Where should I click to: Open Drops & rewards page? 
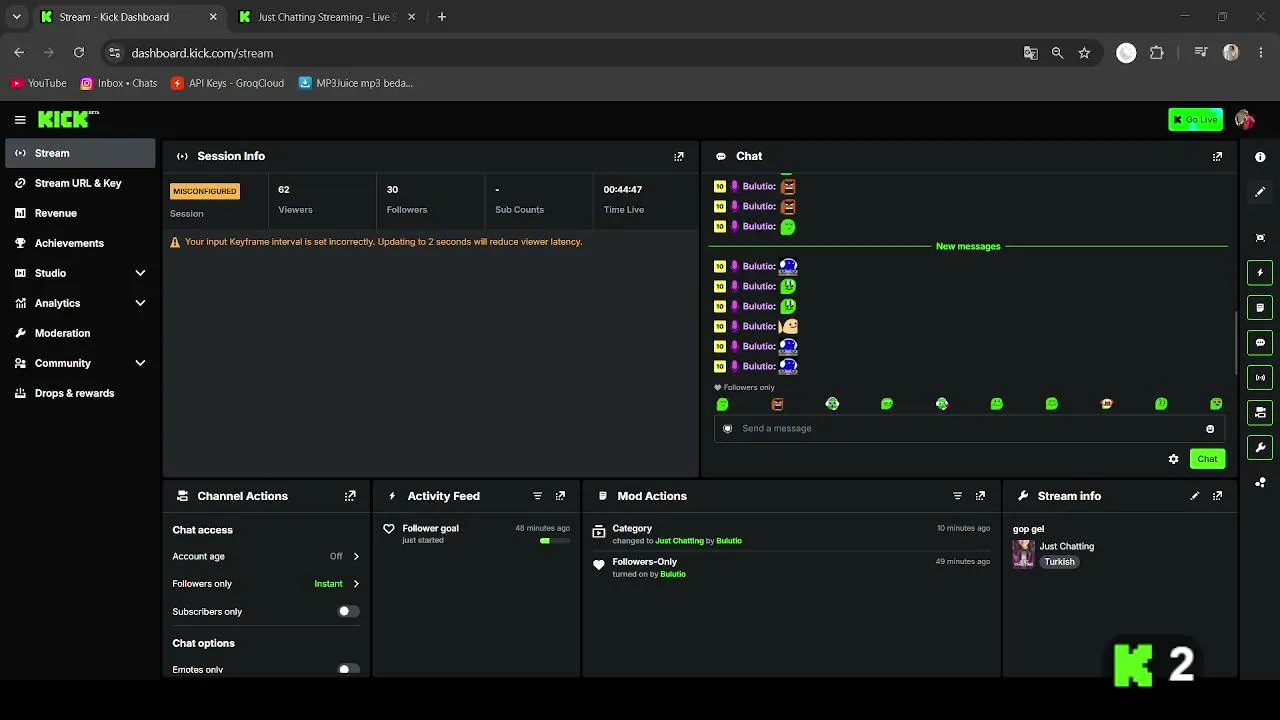pos(80,393)
